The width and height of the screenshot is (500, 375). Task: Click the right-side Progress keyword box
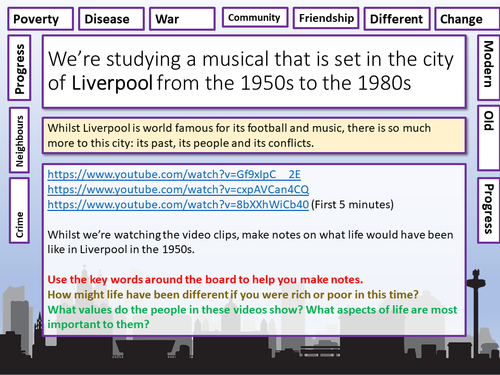[x=489, y=210]
